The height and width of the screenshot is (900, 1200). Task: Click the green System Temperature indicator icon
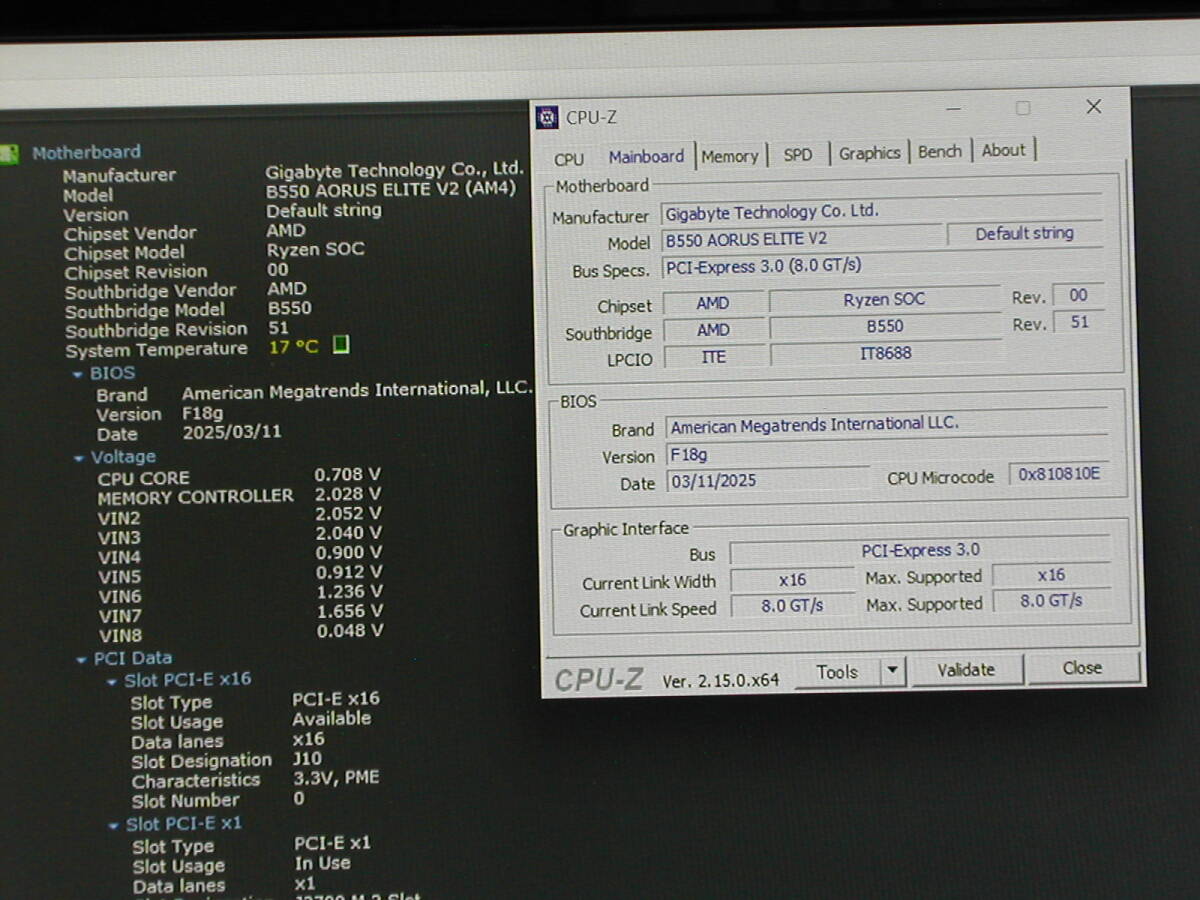(x=341, y=345)
